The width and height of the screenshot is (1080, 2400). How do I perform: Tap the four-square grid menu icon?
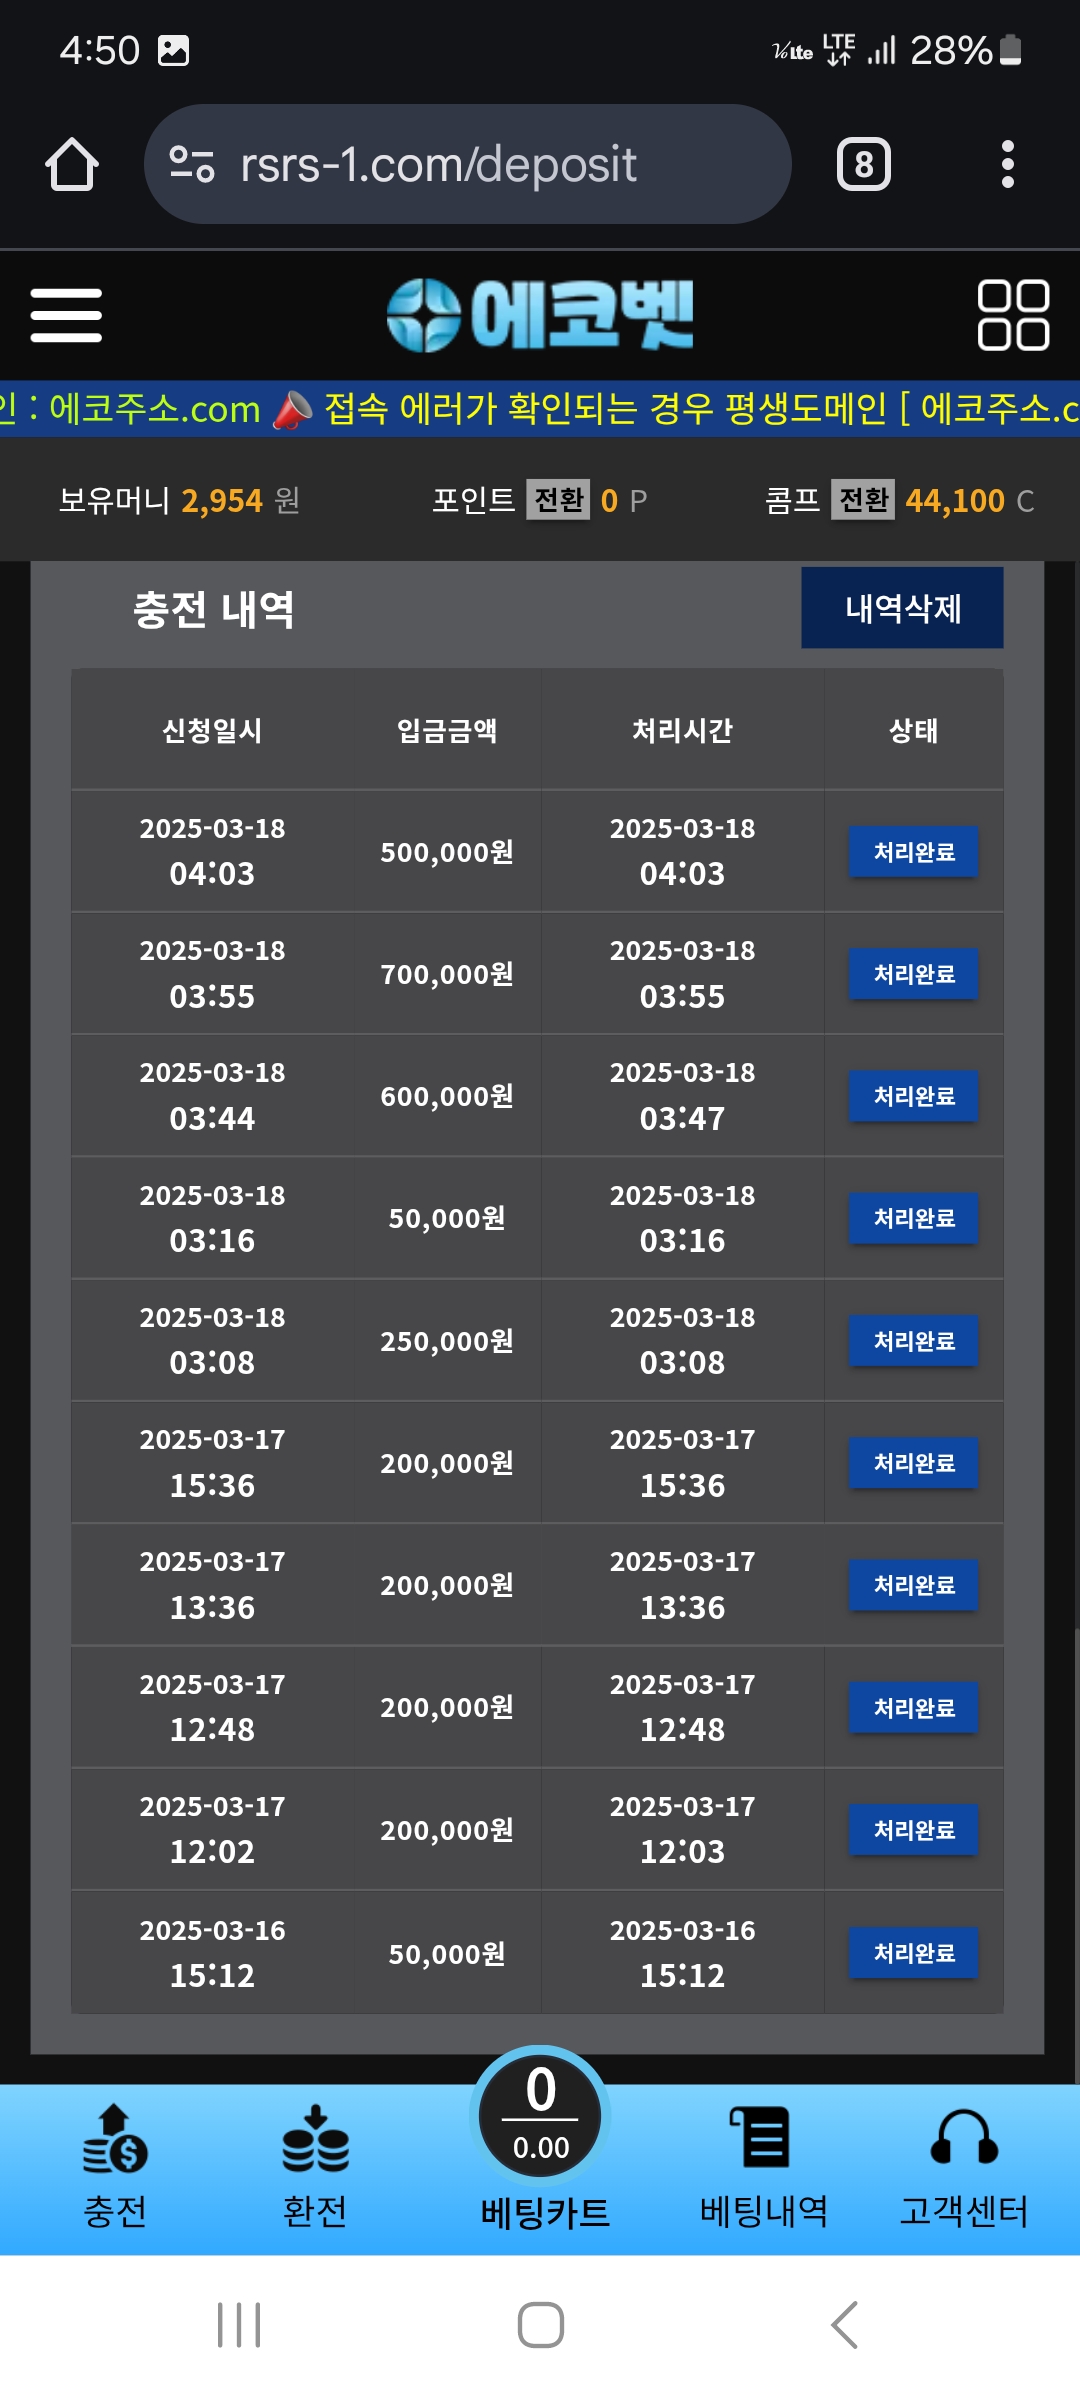1012,315
